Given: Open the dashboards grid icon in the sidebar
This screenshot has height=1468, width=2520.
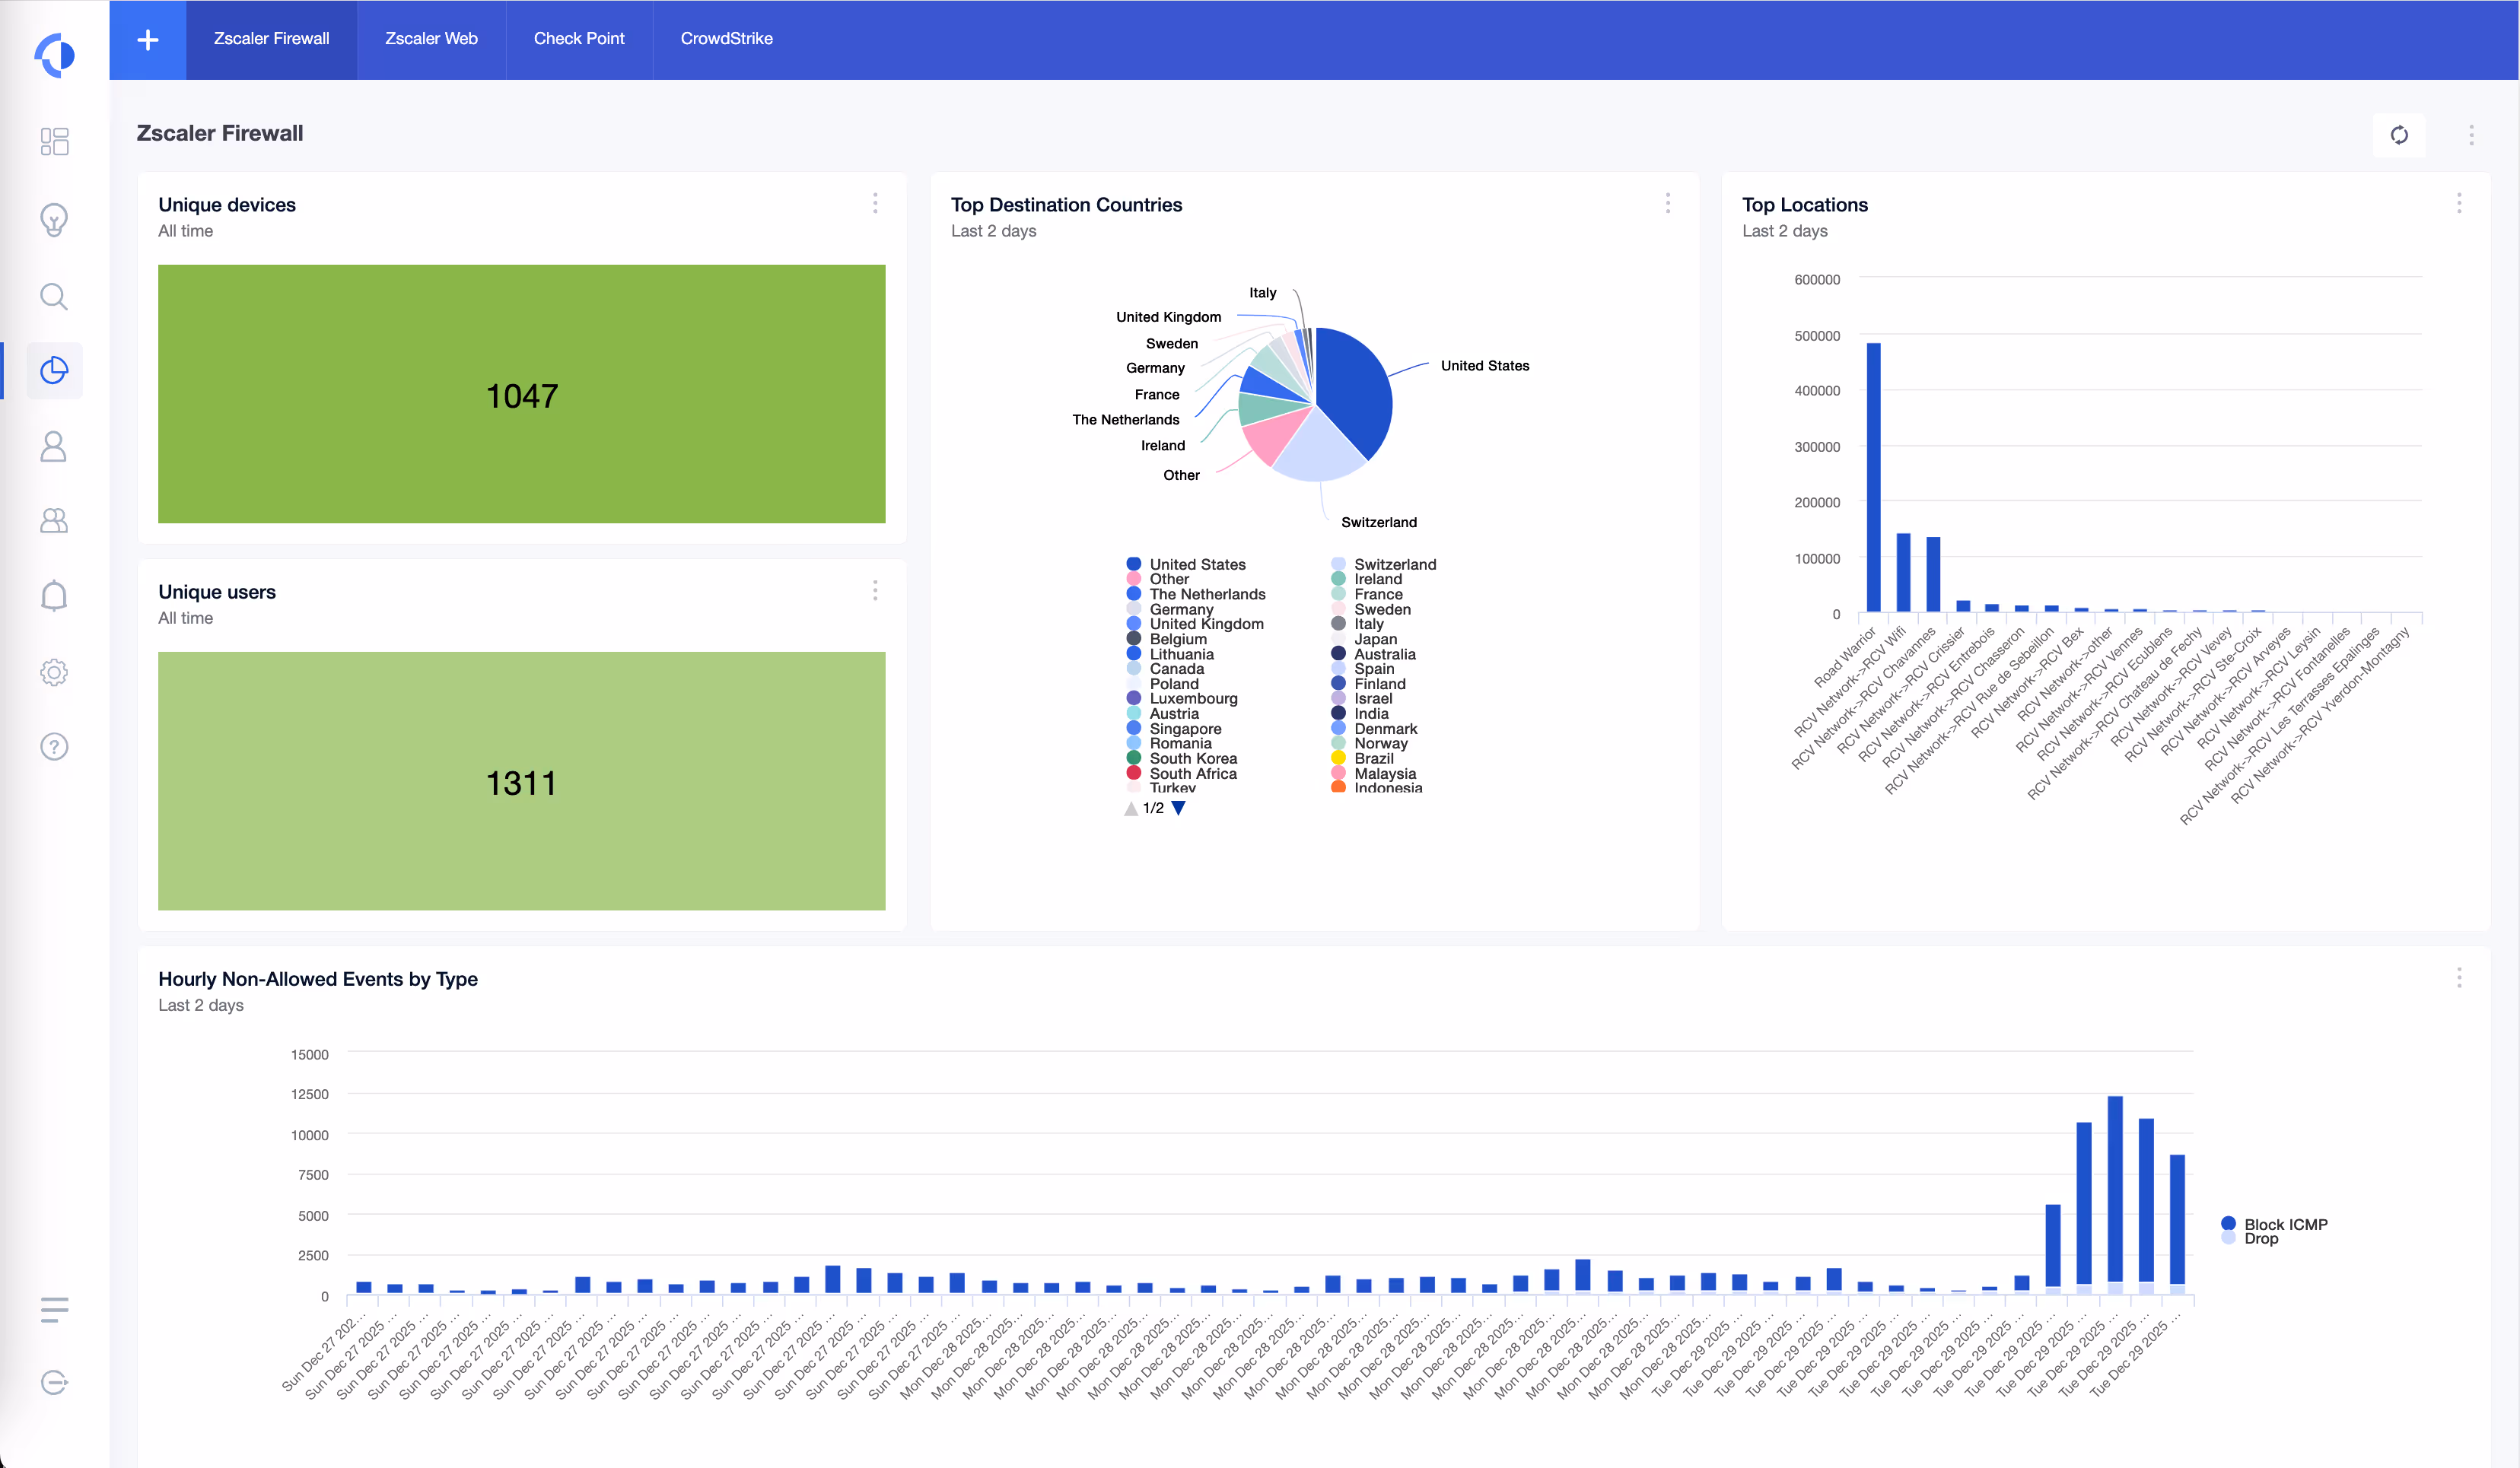Looking at the screenshot, I should click(54, 142).
